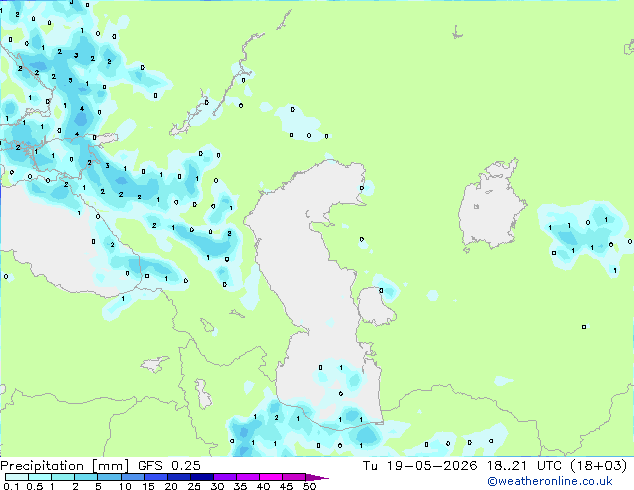This screenshot has width=634, height=490.
Task: Click the 'GFS 0.25' model label
Action: tap(169, 466)
